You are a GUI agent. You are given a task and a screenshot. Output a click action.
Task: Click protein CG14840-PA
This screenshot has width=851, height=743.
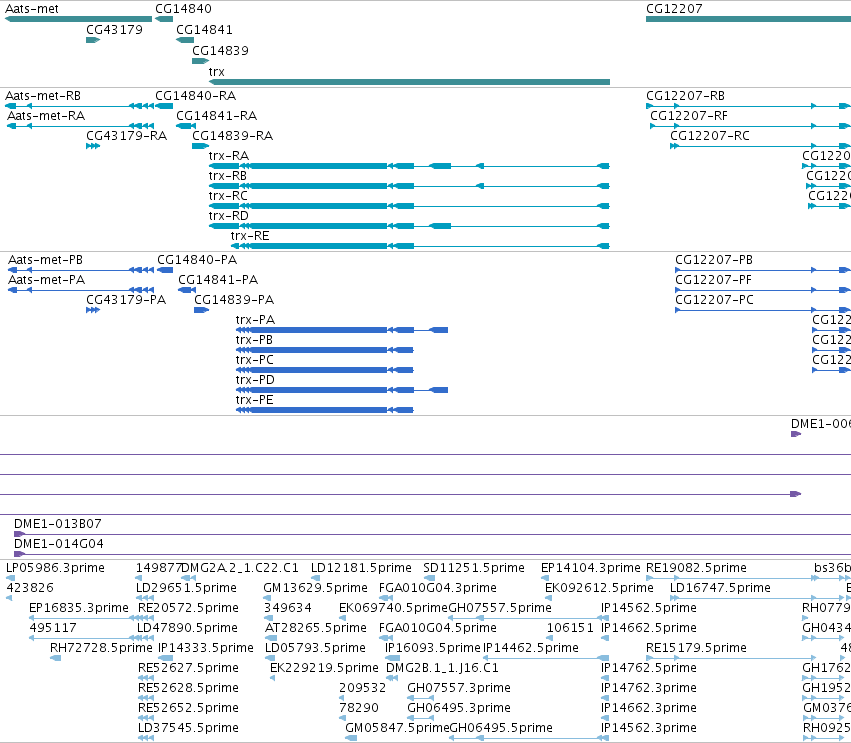(165, 270)
